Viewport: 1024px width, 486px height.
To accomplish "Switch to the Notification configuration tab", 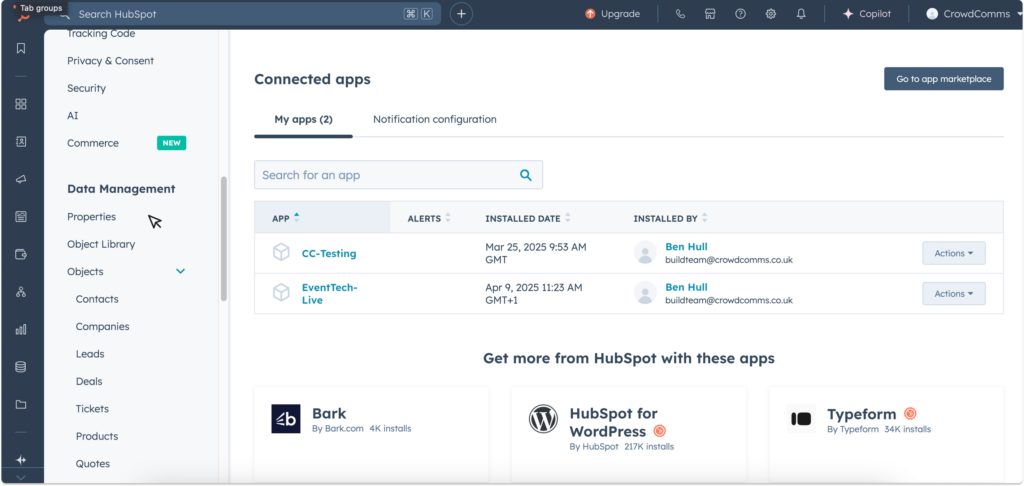I will click(434, 119).
